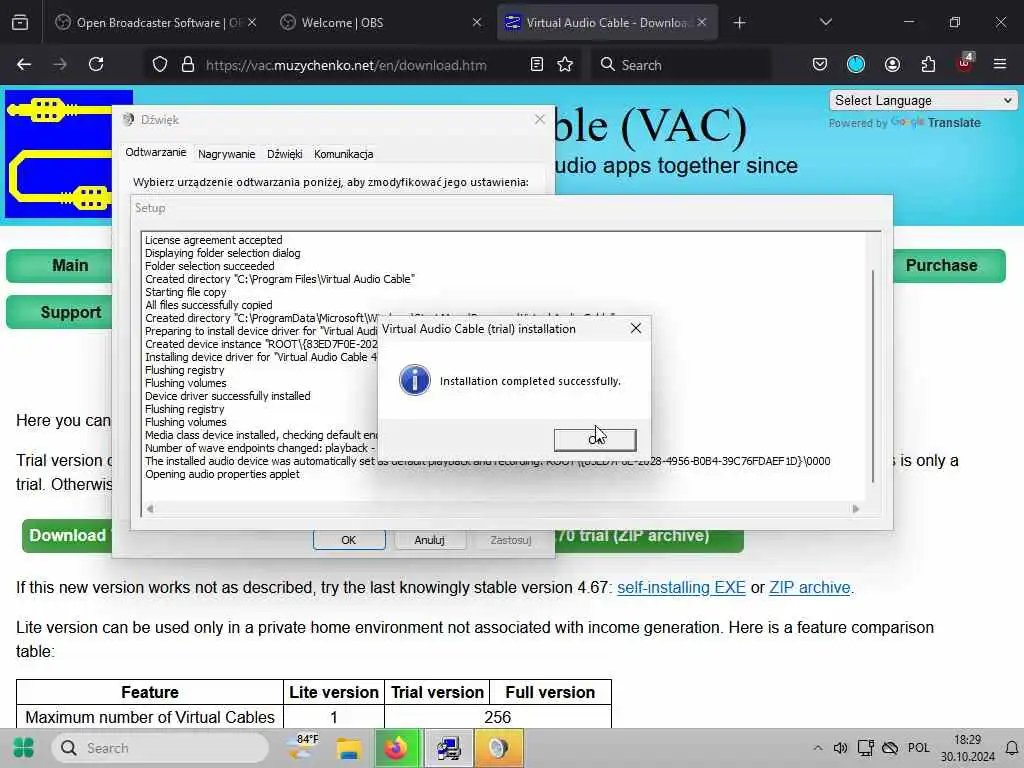Image resolution: width=1024 pixels, height=768 pixels.
Task: Open the weather widget showing 84°F
Action: (x=304, y=746)
